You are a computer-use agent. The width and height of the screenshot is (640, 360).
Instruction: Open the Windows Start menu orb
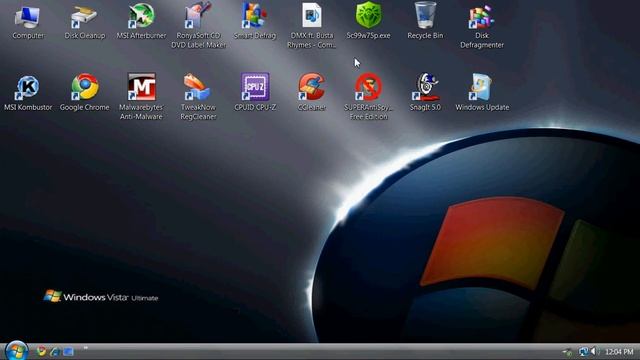pos(16,351)
